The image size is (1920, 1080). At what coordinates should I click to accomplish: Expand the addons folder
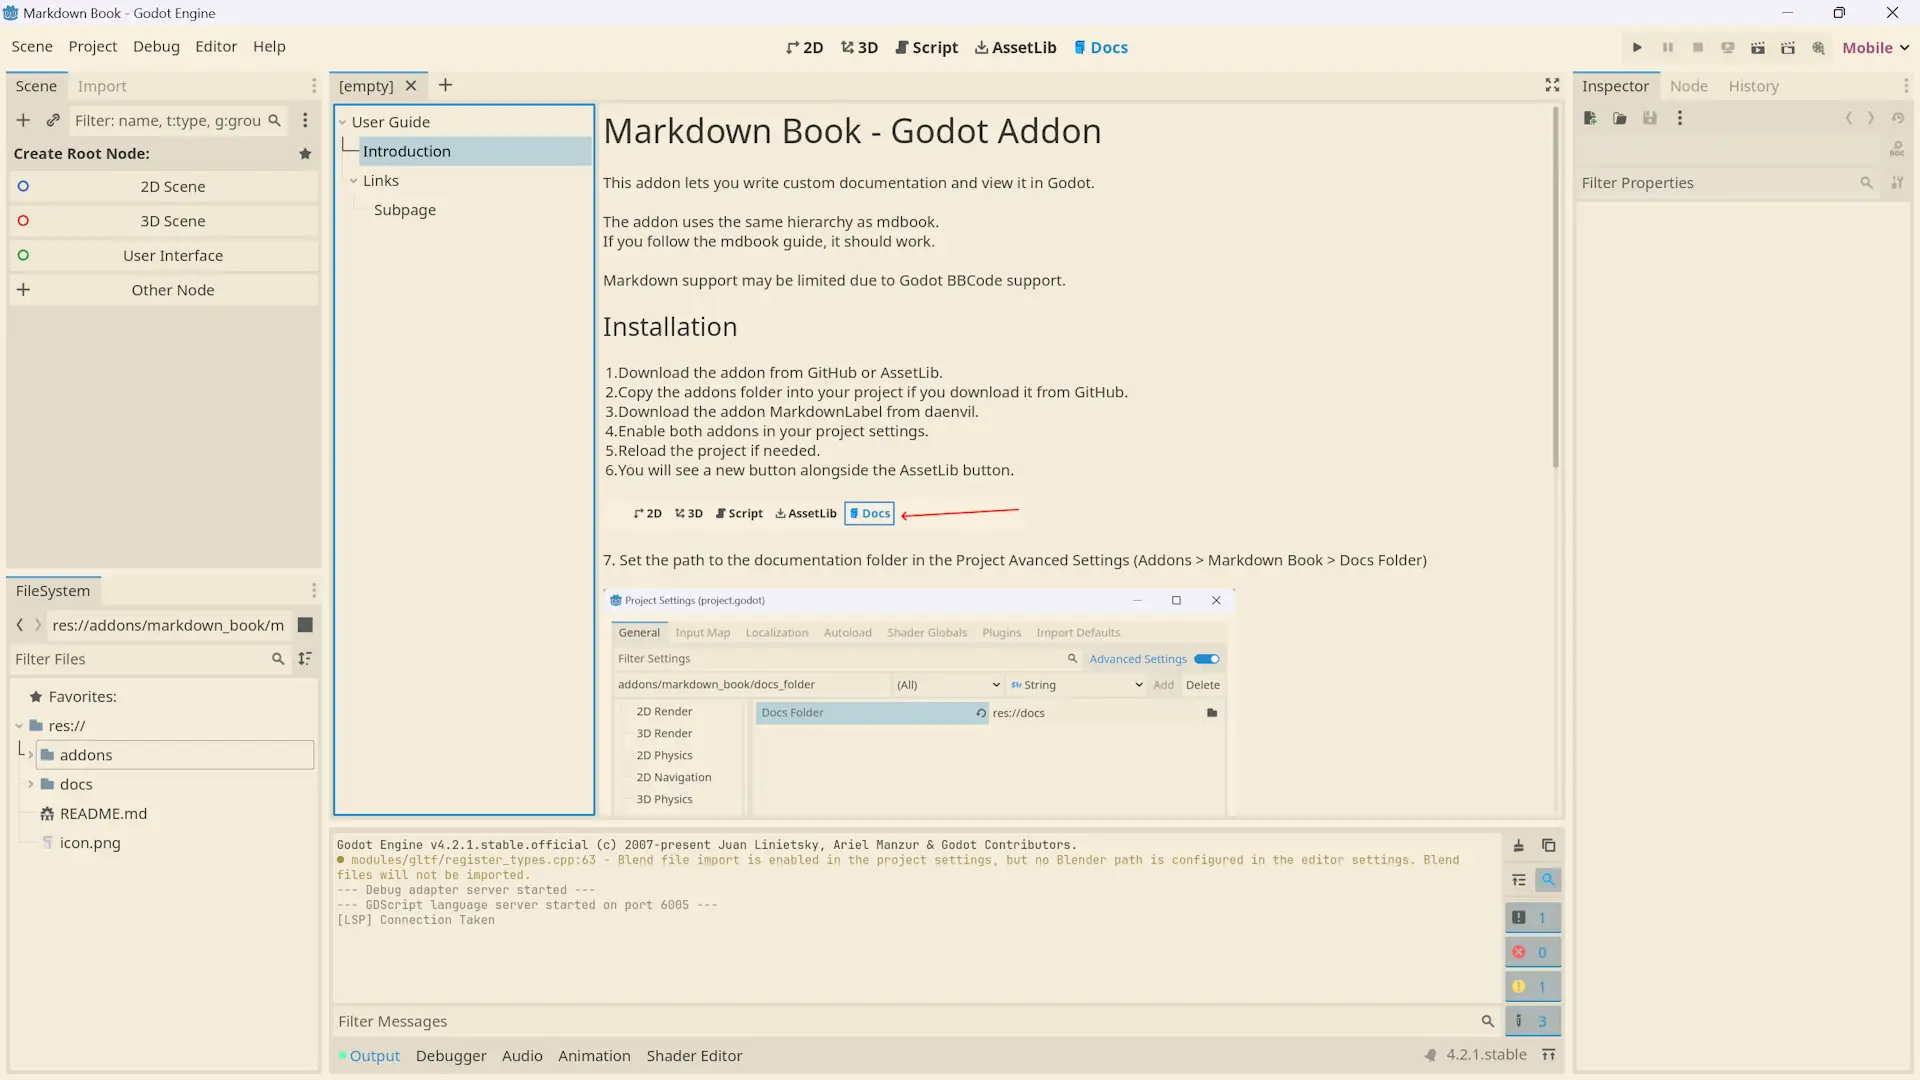point(31,755)
